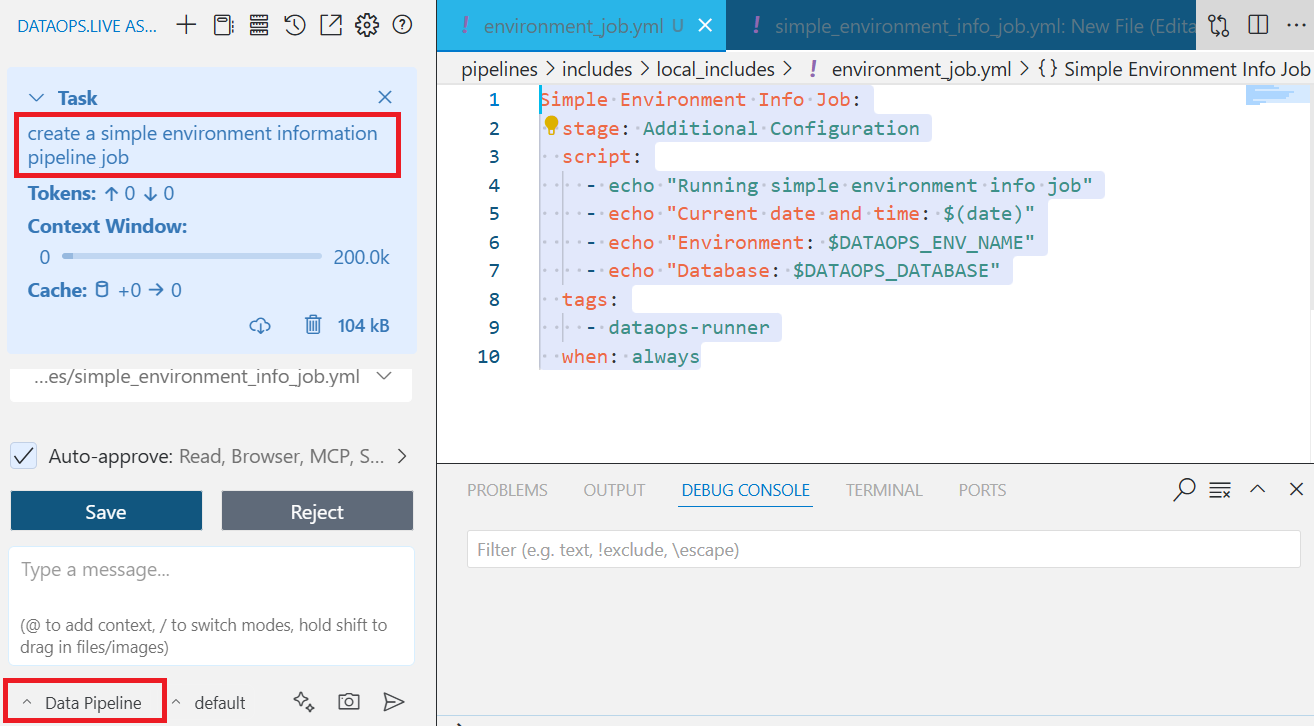Open the PORTS panel tab
Viewport: 1314px width, 726px height.
click(x=982, y=490)
